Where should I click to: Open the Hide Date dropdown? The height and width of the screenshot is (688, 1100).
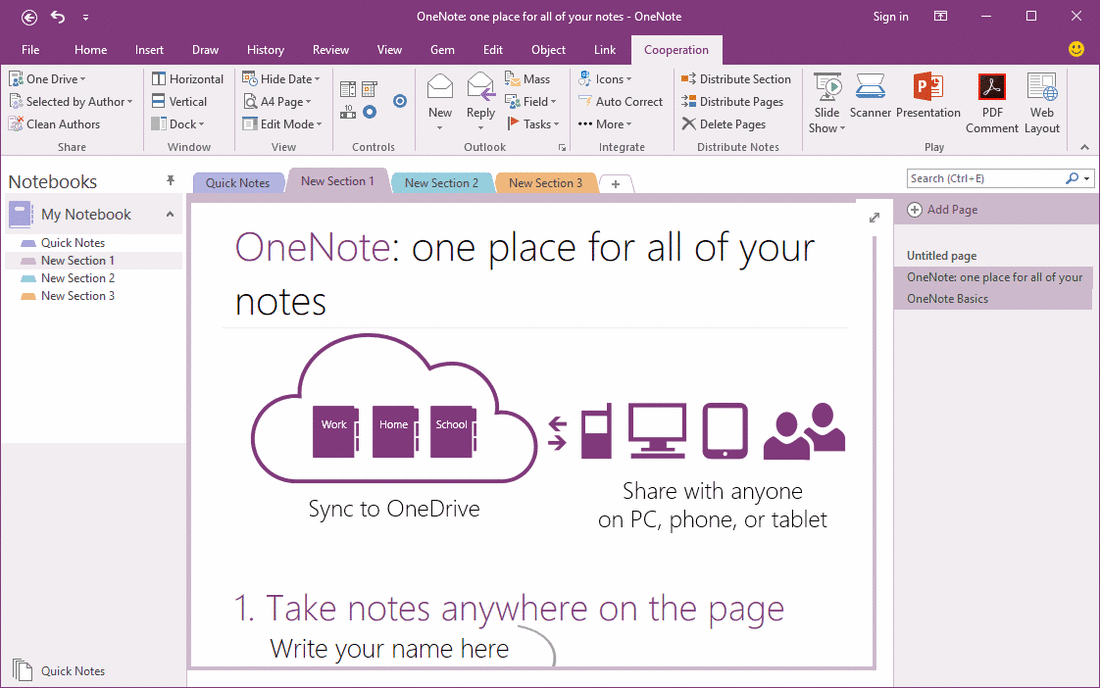click(x=281, y=79)
